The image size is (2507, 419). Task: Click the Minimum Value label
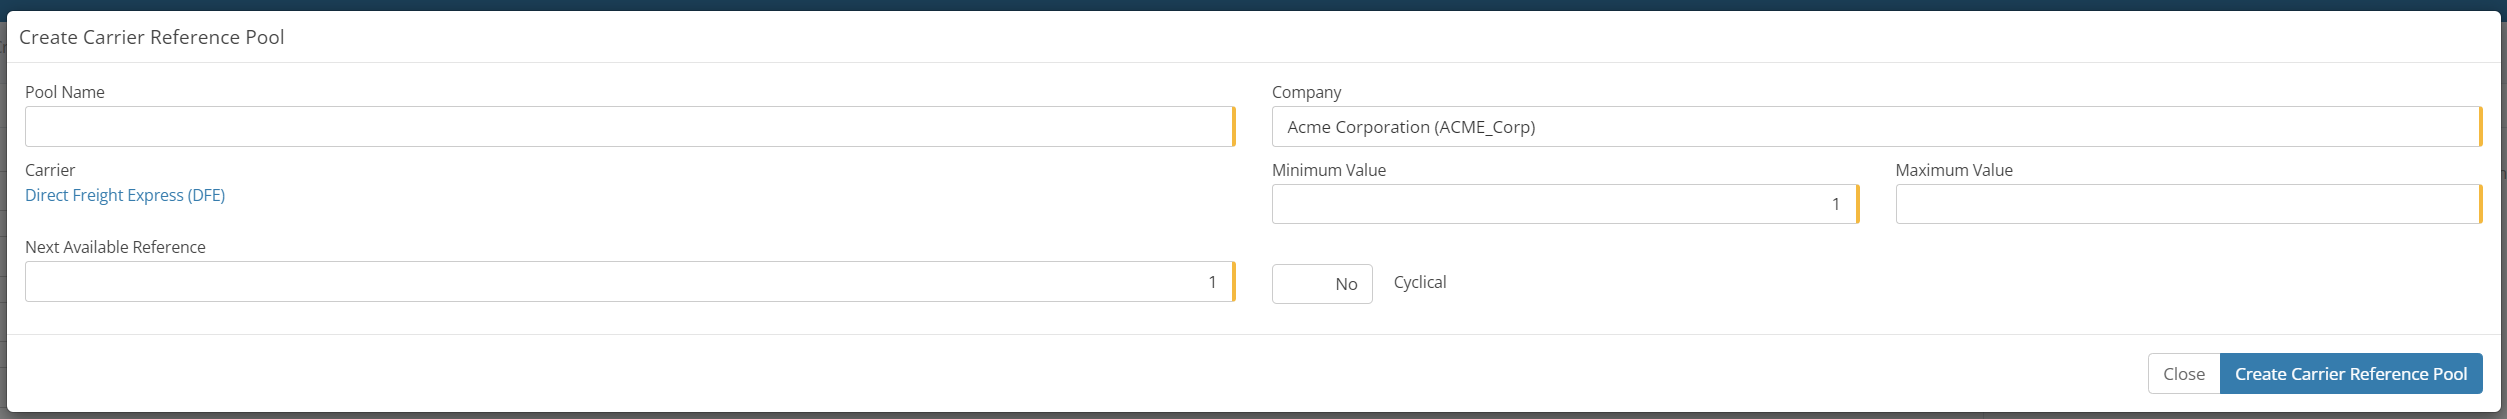(x=1328, y=170)
